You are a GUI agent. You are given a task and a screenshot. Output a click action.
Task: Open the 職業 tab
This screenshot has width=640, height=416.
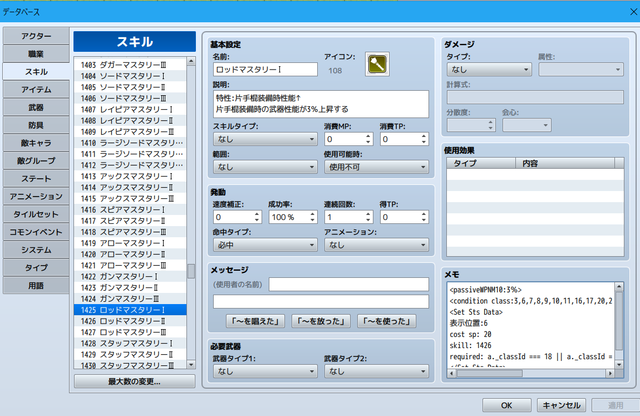pos(36,54)
